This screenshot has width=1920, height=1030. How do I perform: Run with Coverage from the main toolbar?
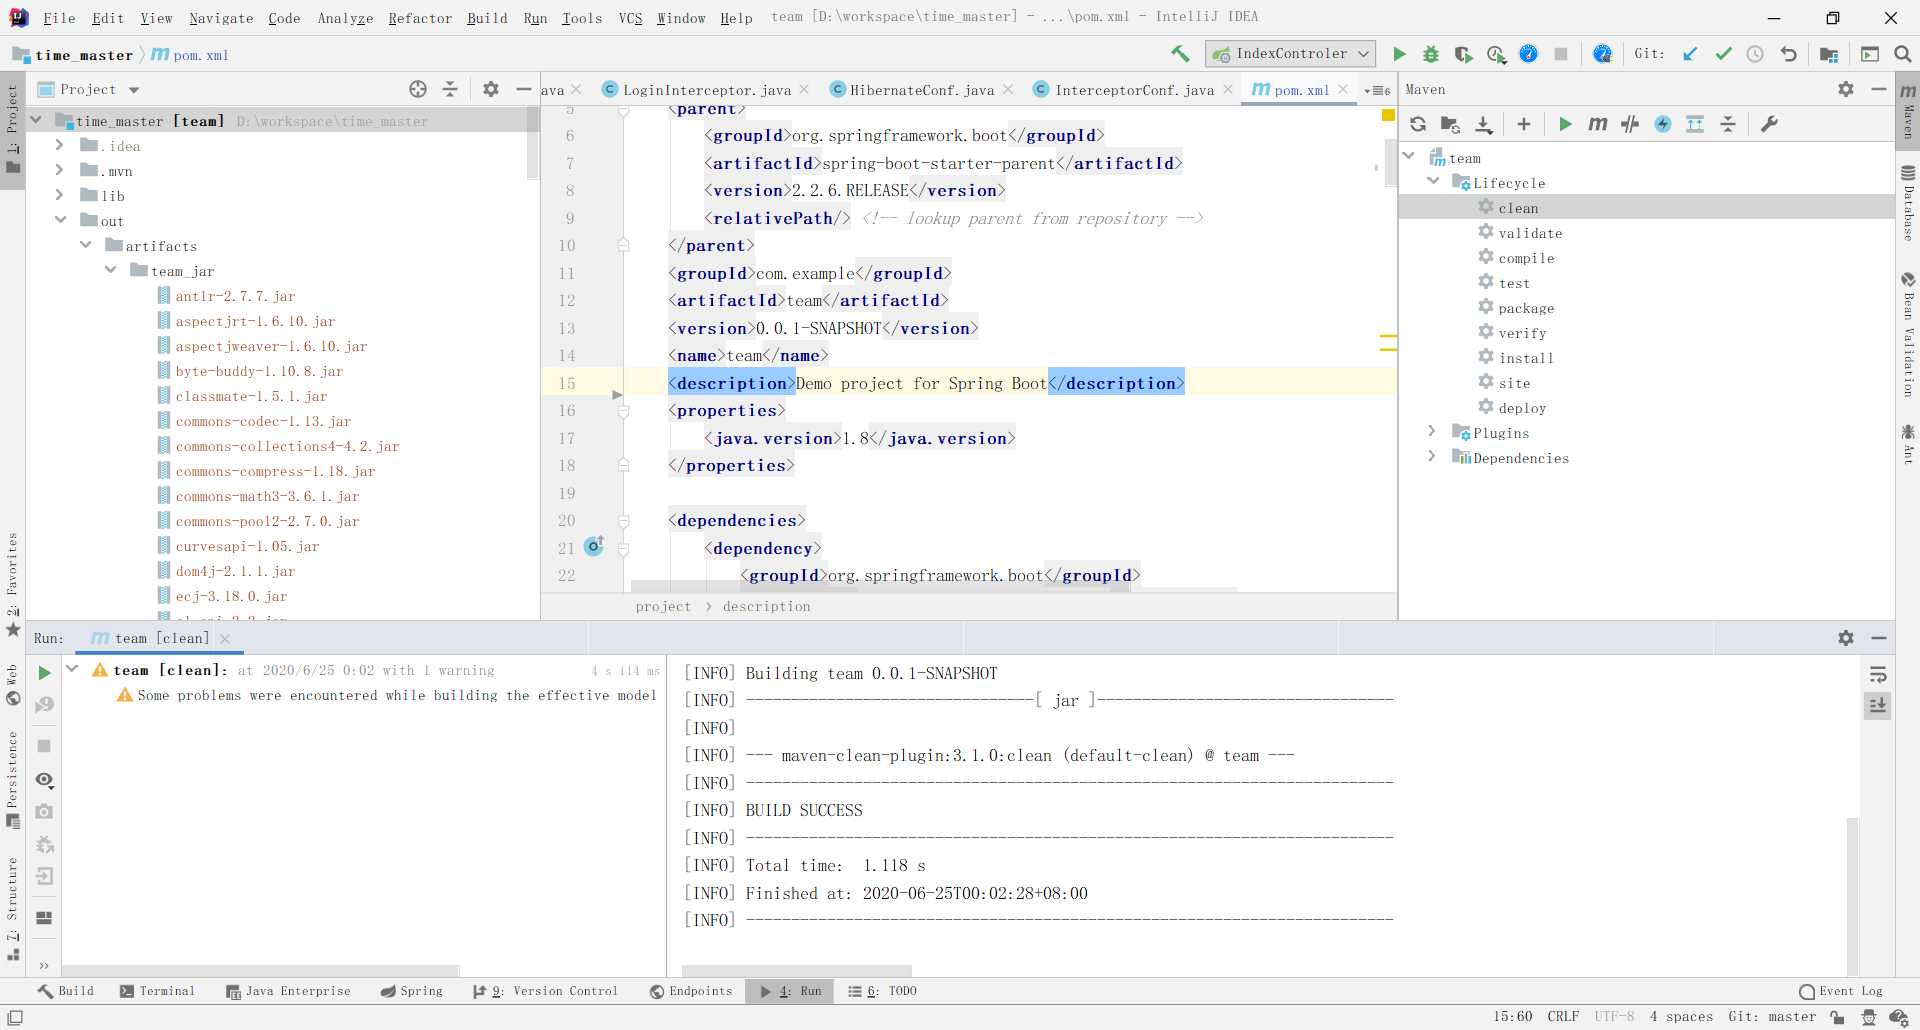1463,54
